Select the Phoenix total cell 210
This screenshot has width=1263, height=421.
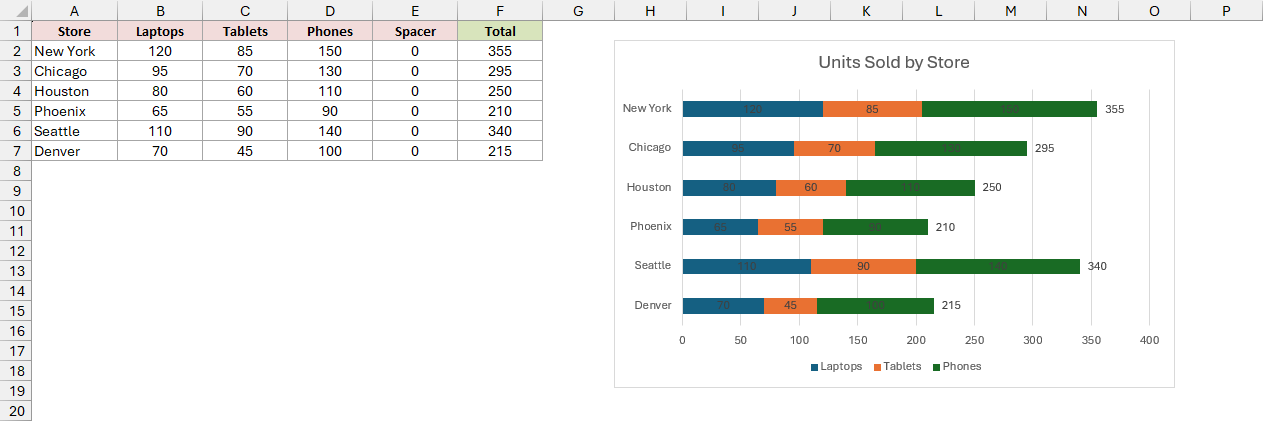coord(500,111)
